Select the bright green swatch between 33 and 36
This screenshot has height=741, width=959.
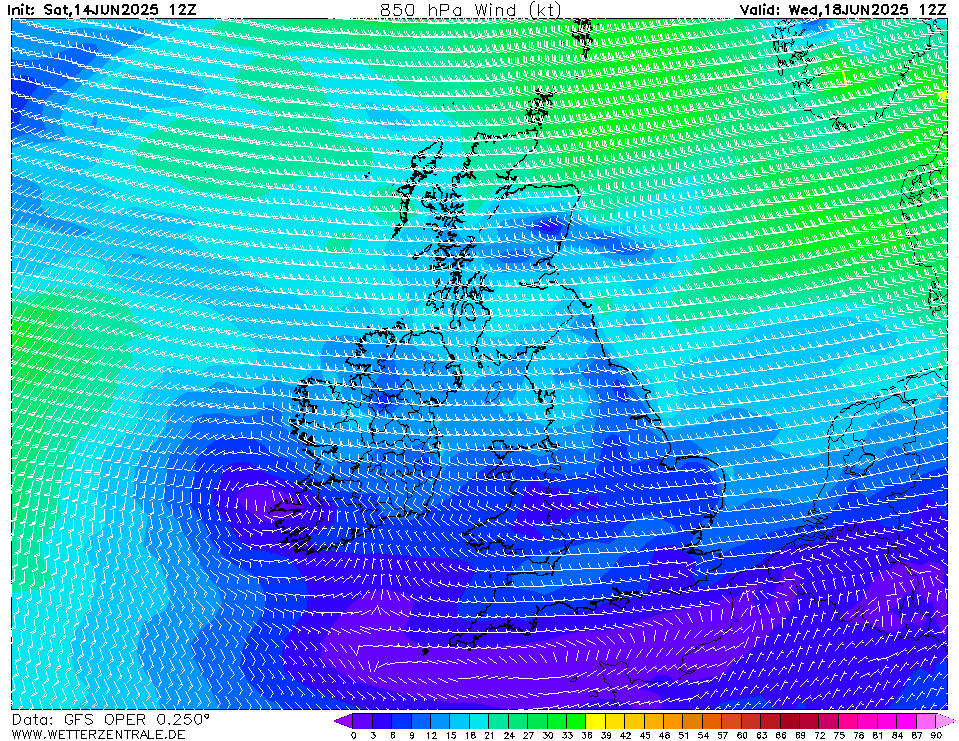pos(576,721)
